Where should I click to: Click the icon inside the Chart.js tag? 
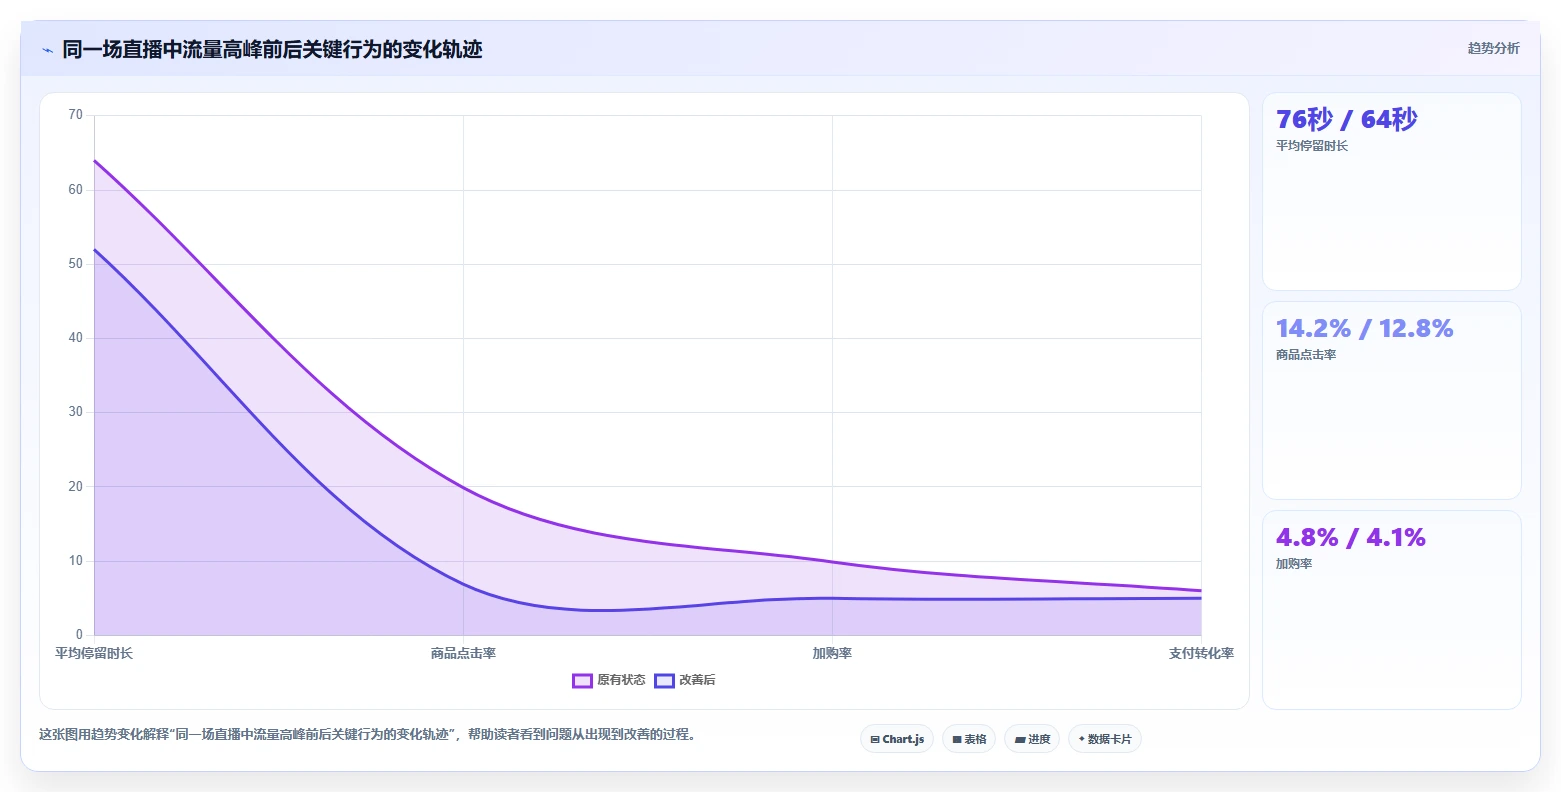[875, 740]
